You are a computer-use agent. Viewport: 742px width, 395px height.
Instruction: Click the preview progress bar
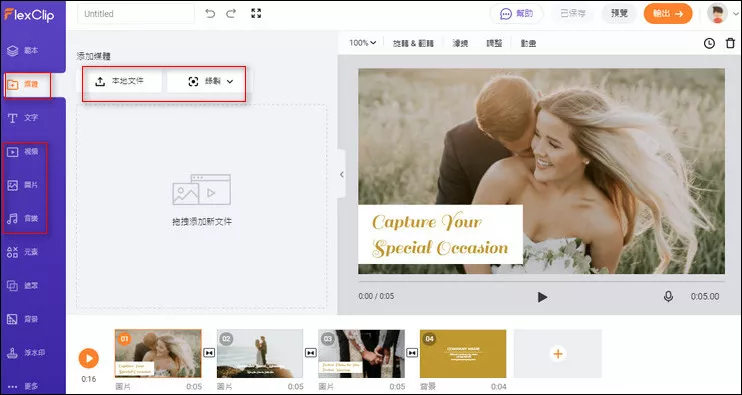[541, 281]
